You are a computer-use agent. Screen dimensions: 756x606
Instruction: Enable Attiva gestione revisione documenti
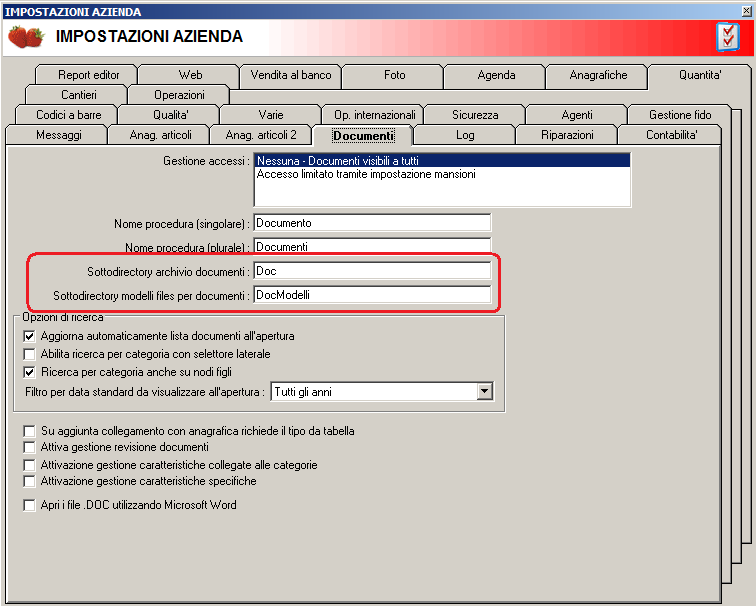click(x=29, y=447)
